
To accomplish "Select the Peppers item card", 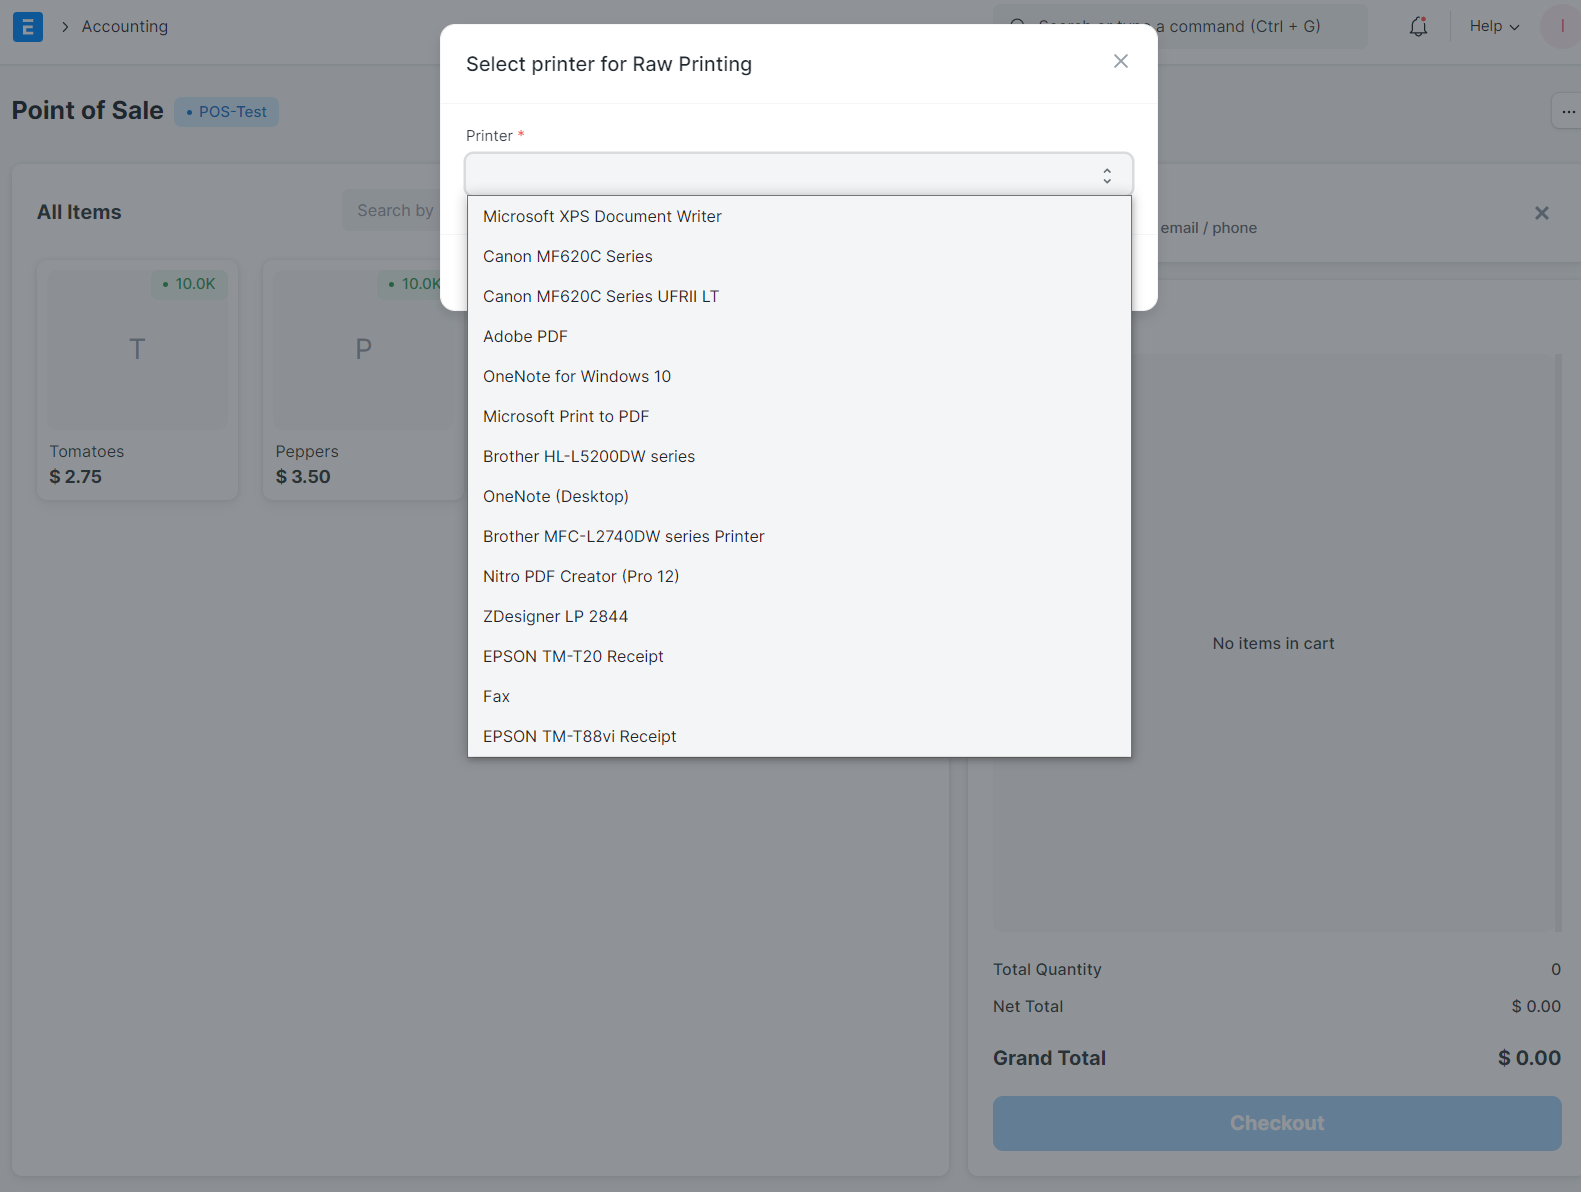I will click(x=363, y=380).
